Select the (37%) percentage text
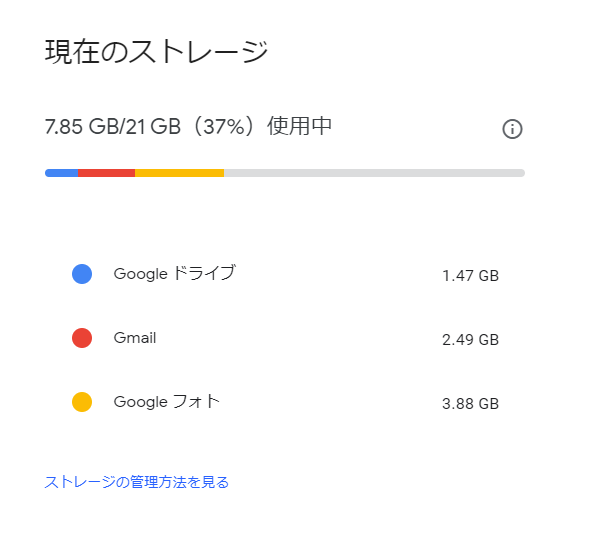Screen dimensions: 592x533 click(224, 126)
